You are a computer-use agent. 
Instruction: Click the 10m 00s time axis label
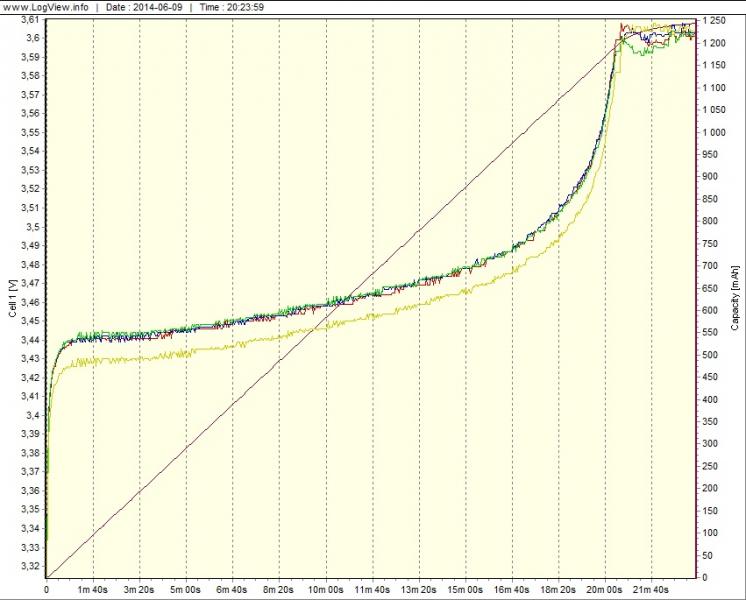click(x=325, y=589)
